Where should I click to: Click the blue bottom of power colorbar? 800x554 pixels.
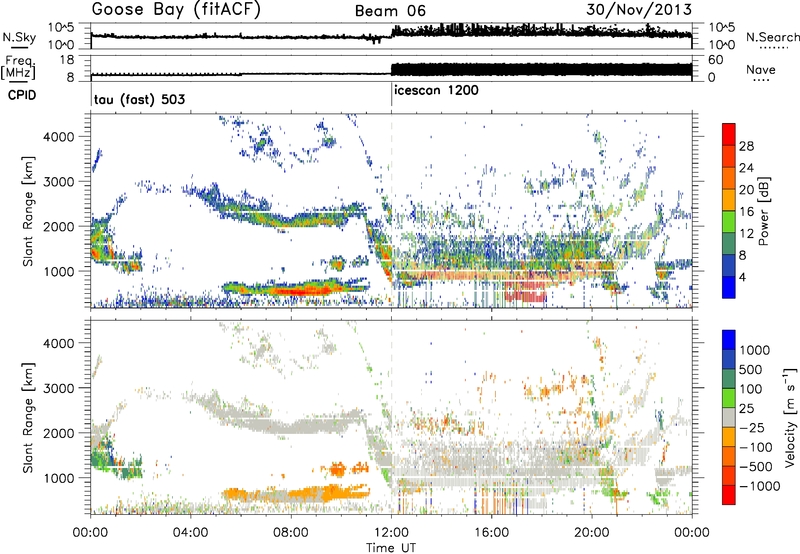tap(729, 287)
